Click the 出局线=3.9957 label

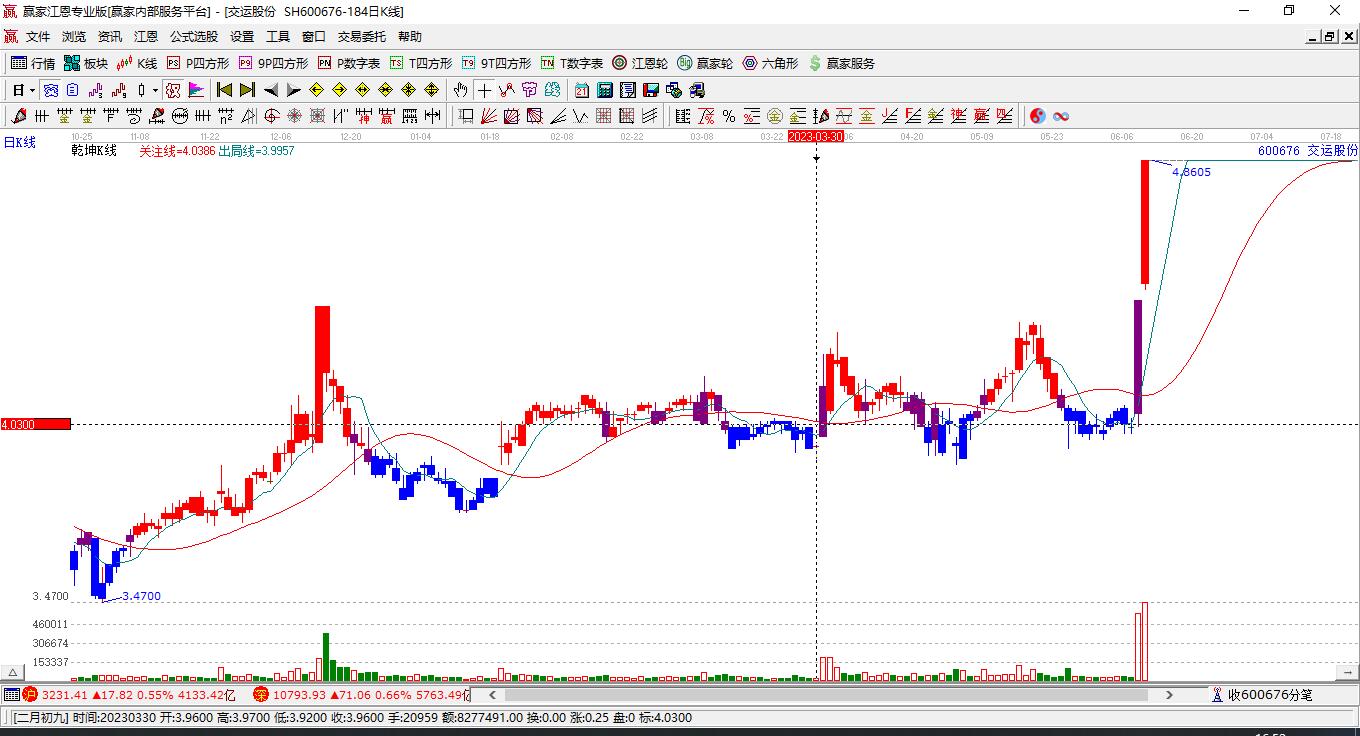click(256, 151)
